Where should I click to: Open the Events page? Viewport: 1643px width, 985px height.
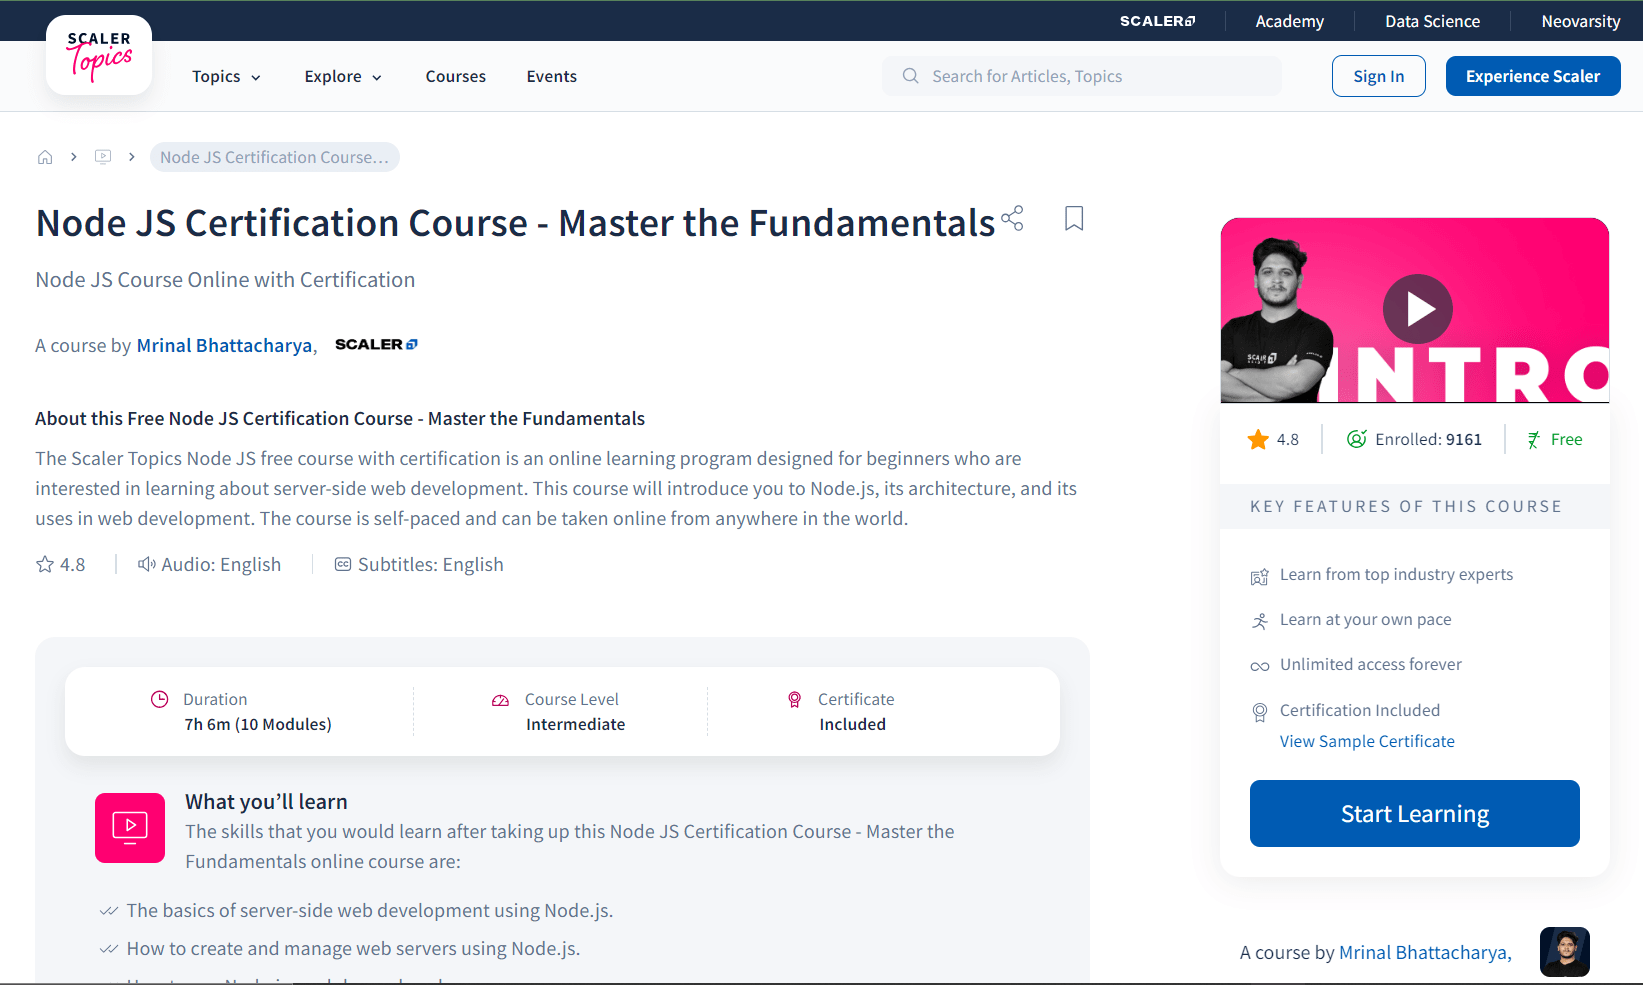(x=551, y=77)
